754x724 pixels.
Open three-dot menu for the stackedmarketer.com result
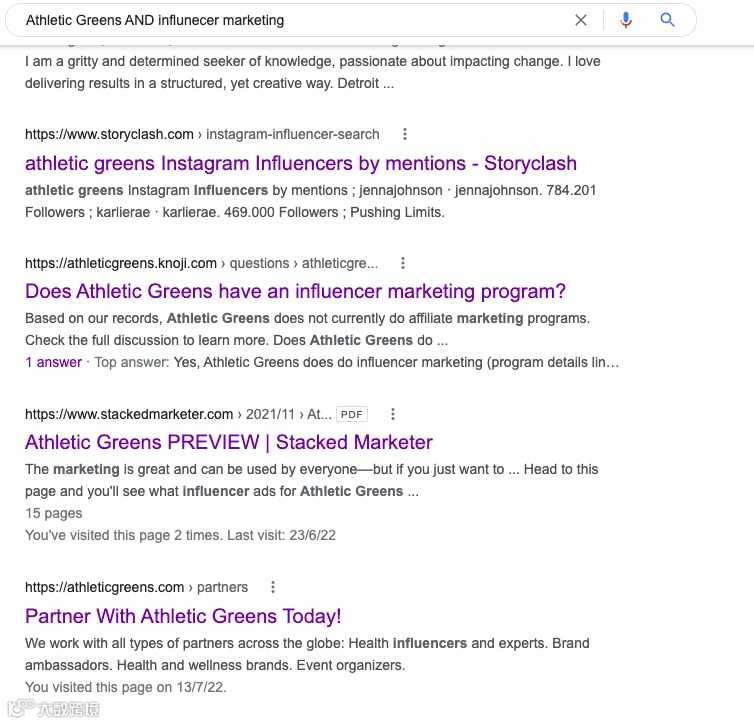pyautogui.click(x=393, y=414)
